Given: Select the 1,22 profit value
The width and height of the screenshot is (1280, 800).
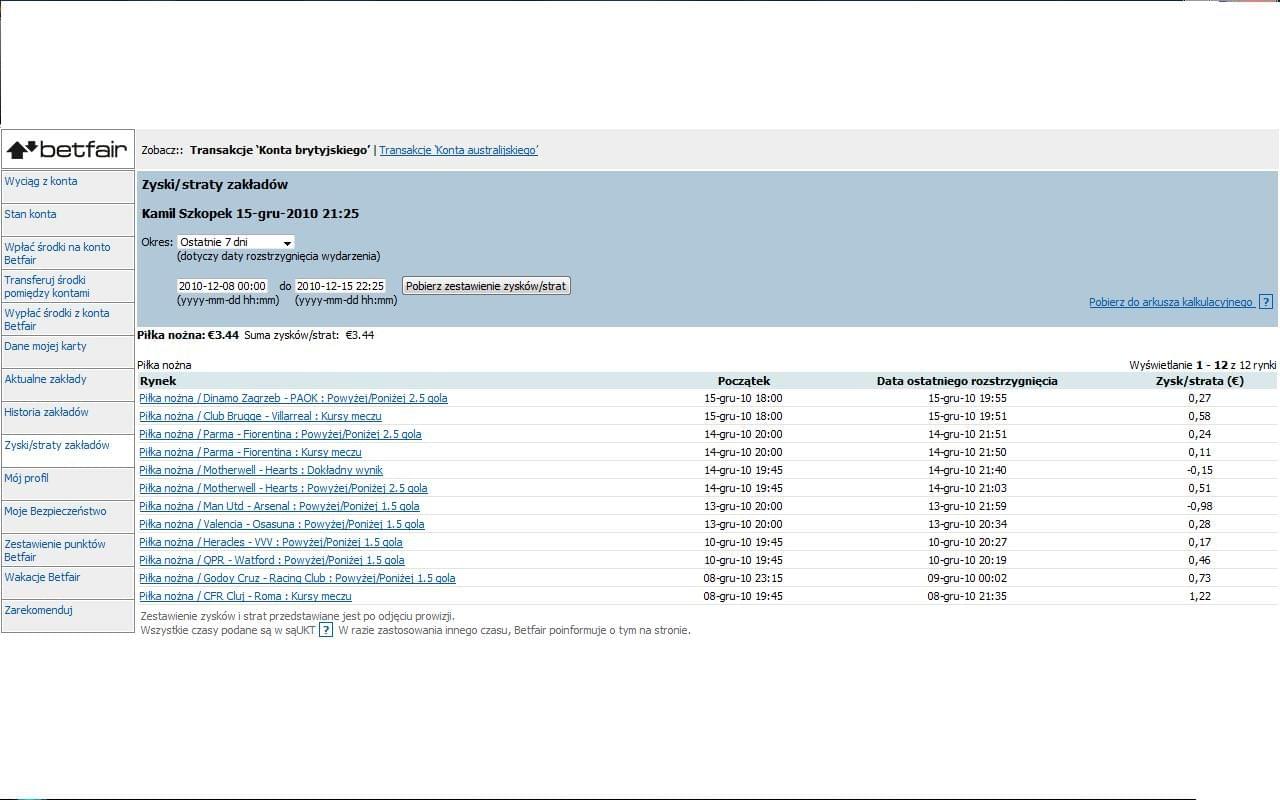Looking at the screenshot, I should pyautogui.click(x=1199, y=596).
